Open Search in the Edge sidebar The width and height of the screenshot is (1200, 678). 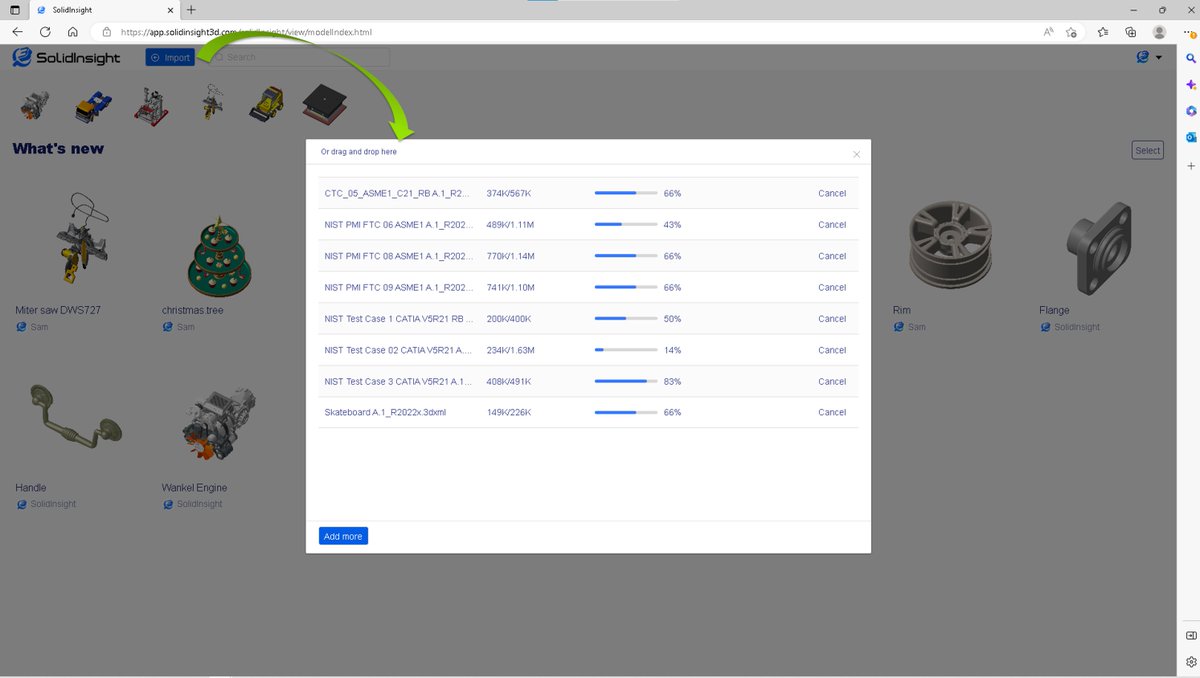tap(1190, 58)
